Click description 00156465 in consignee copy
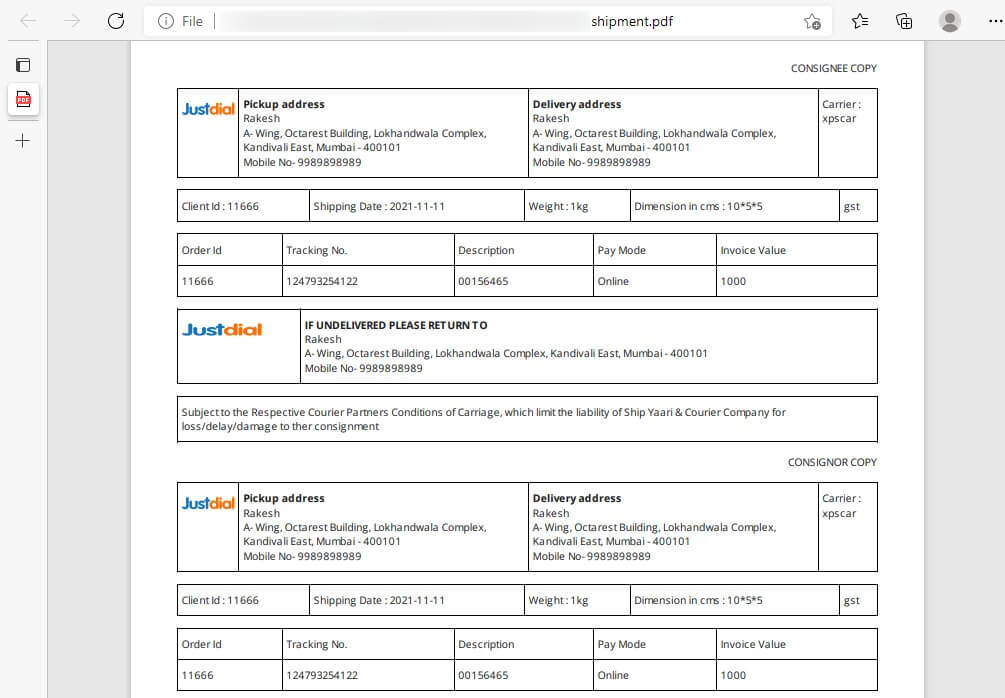Viewport: 1005px width, 698px height. point(483,281)
